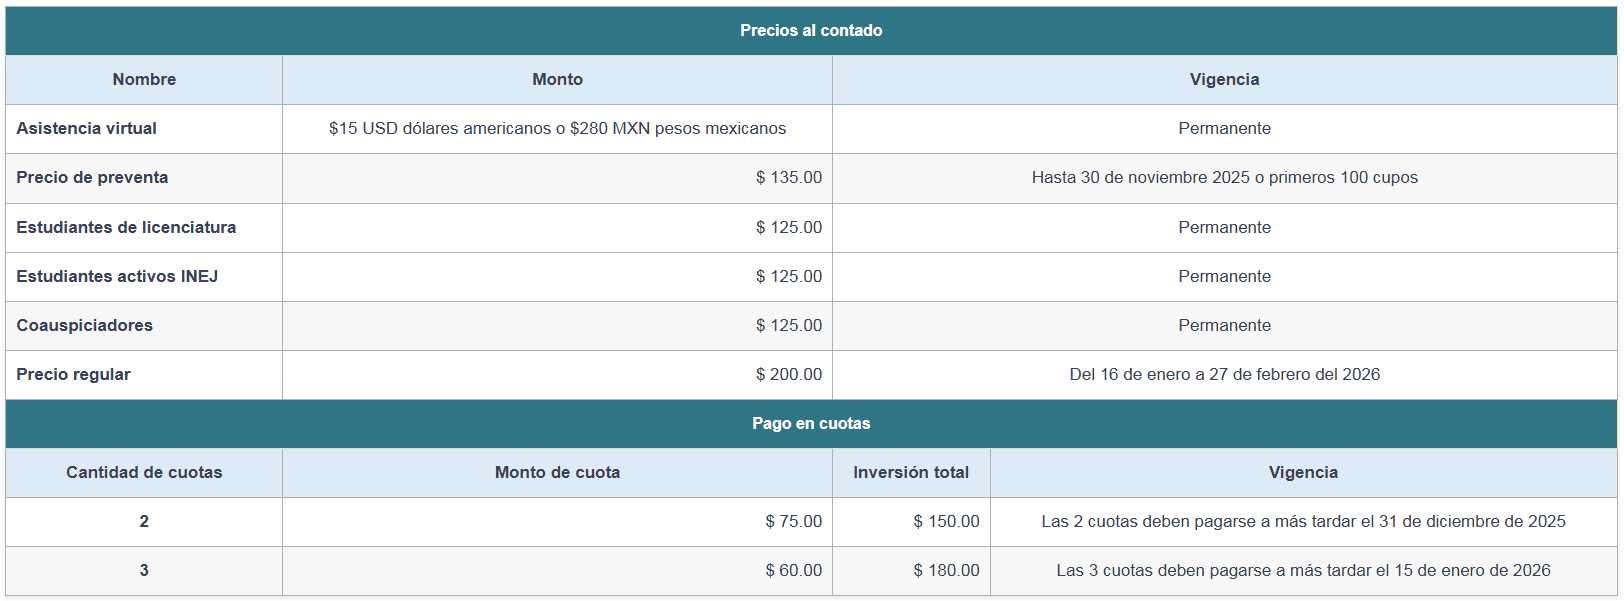Select the $15 USD virtual attendance price text
This screenshot has height=601, width=1624.
(557, 129)
